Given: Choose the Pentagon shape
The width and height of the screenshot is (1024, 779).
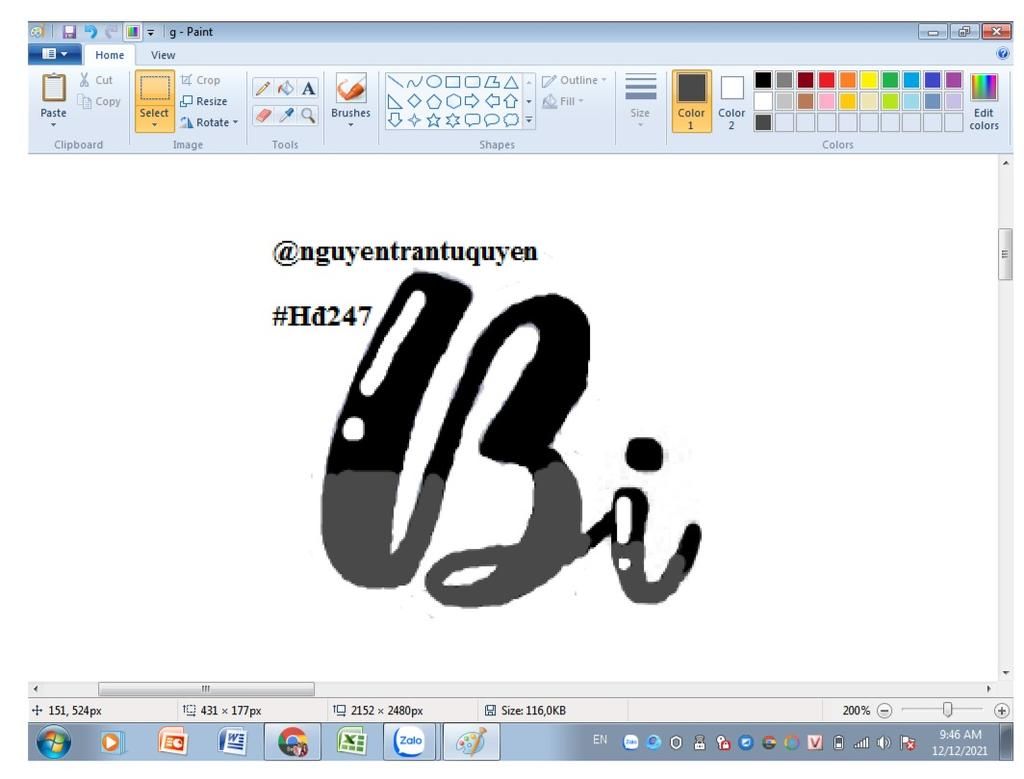Looking at the screenshot, I should coord(434,101).
